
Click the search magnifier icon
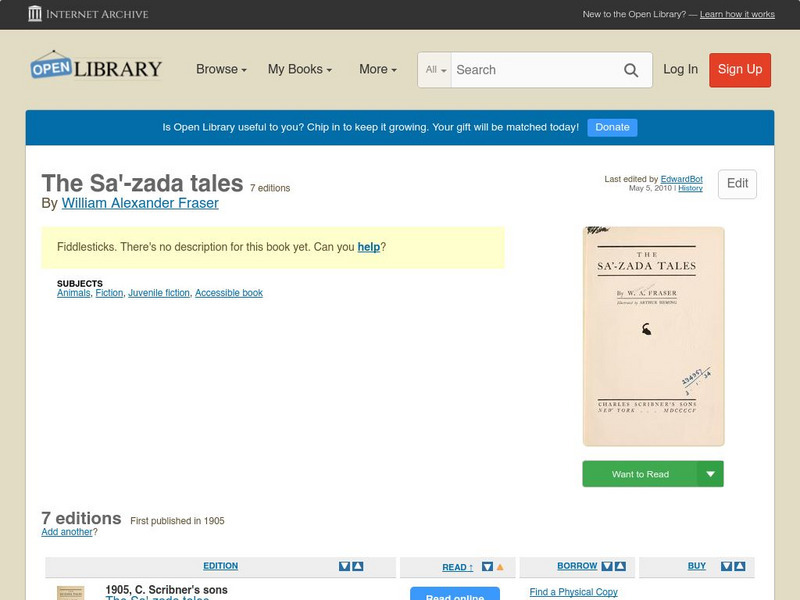pyautogui.click(x=631, y=70)
